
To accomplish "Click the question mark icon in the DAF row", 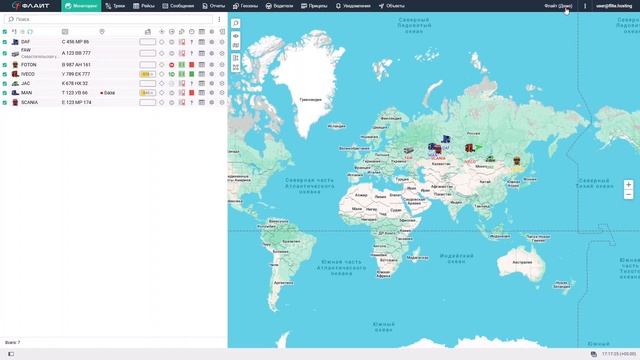I will (191, 42).
